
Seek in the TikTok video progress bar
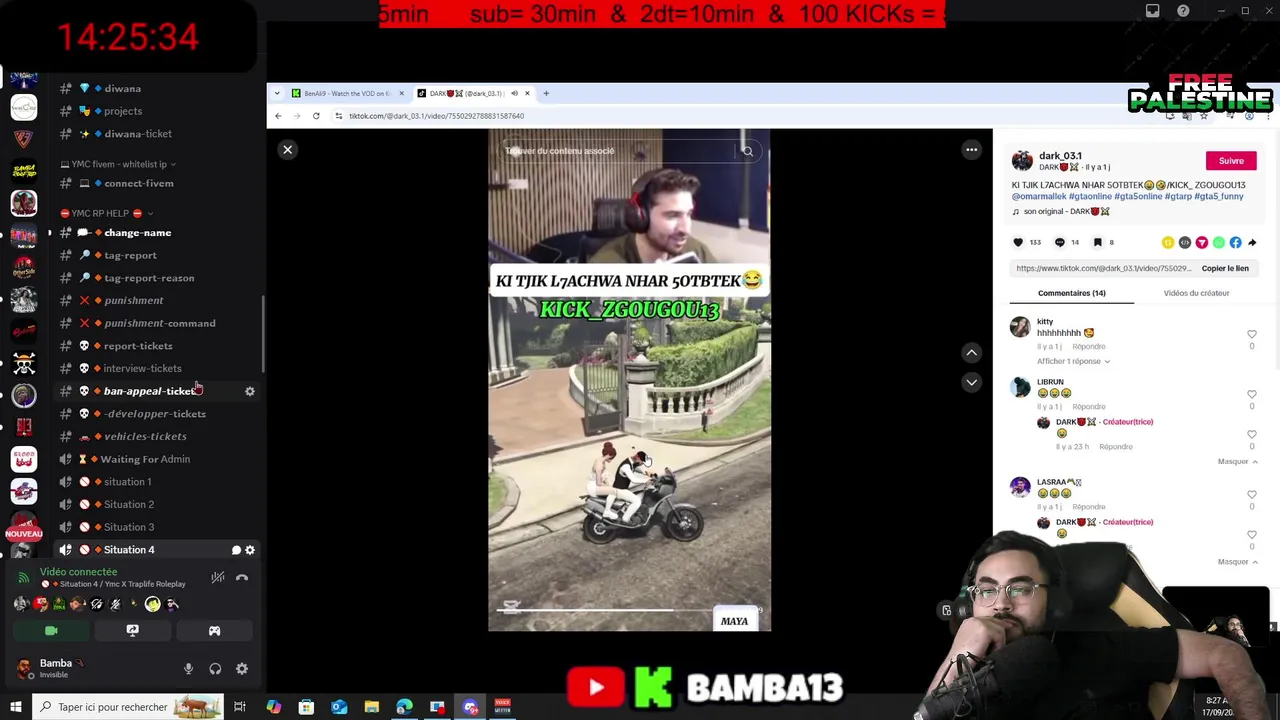[629, 609]
